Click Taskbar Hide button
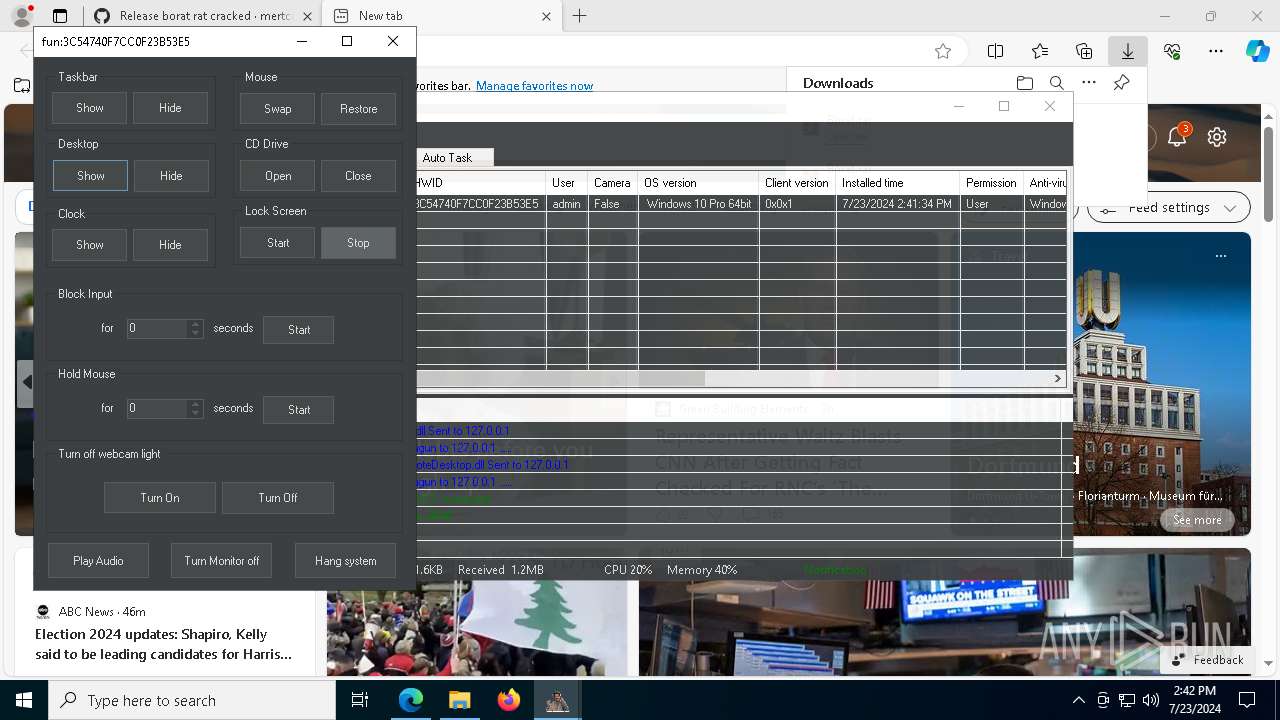1280x720 pixels. [170, 108]
